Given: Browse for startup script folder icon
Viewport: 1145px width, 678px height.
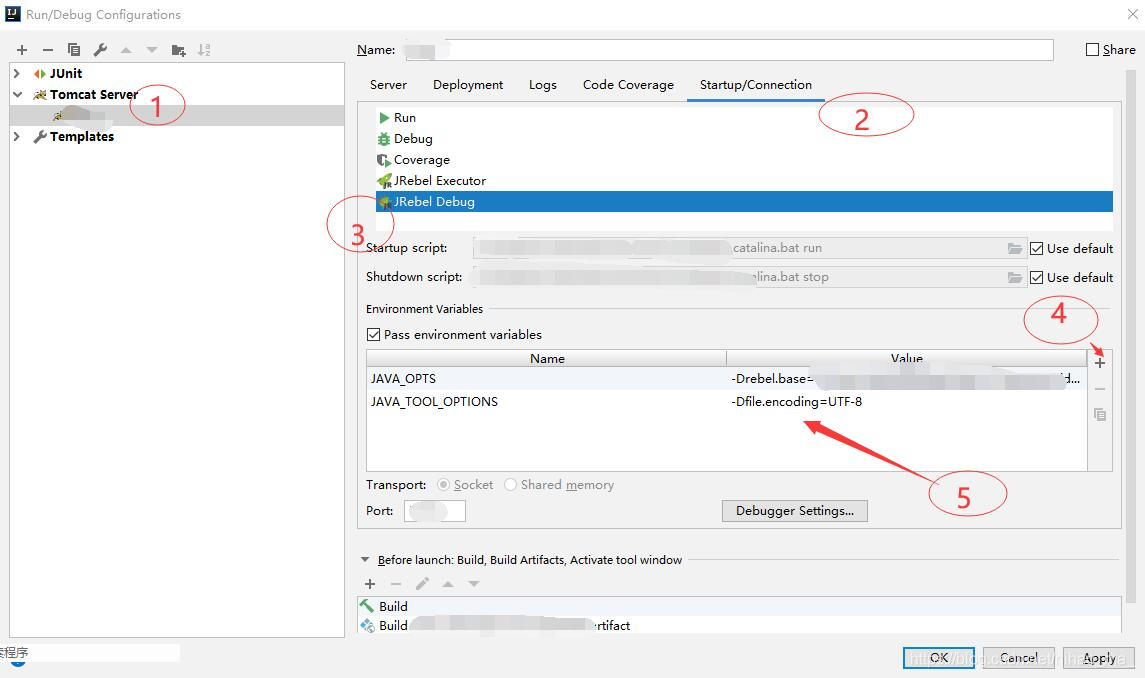Looking at the screenshot, I should pos(1014,248).
